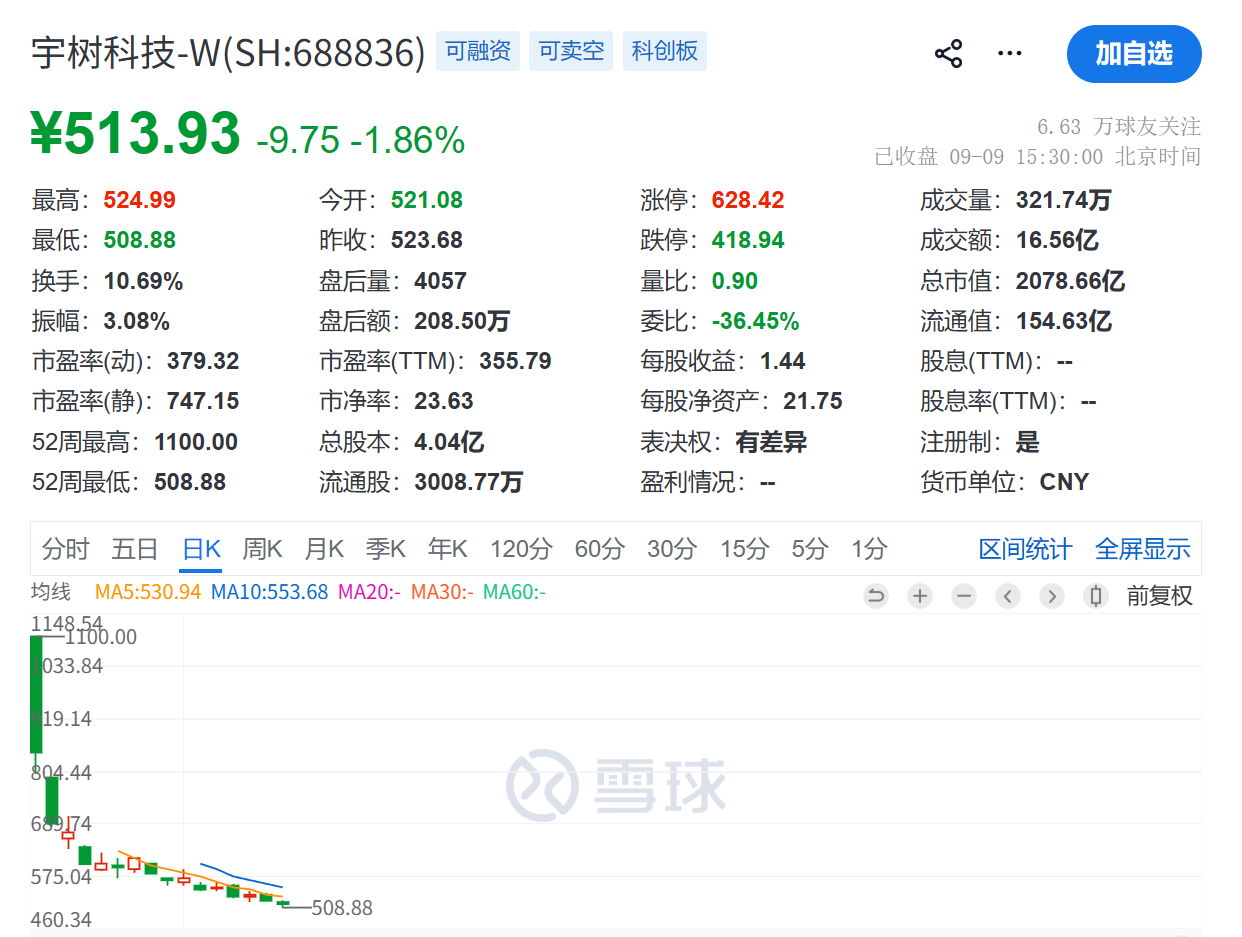The image size is (1242, 937).
Task: Click the 6.63 万球友关注 follower count
Action: (x=1119, y=127)
